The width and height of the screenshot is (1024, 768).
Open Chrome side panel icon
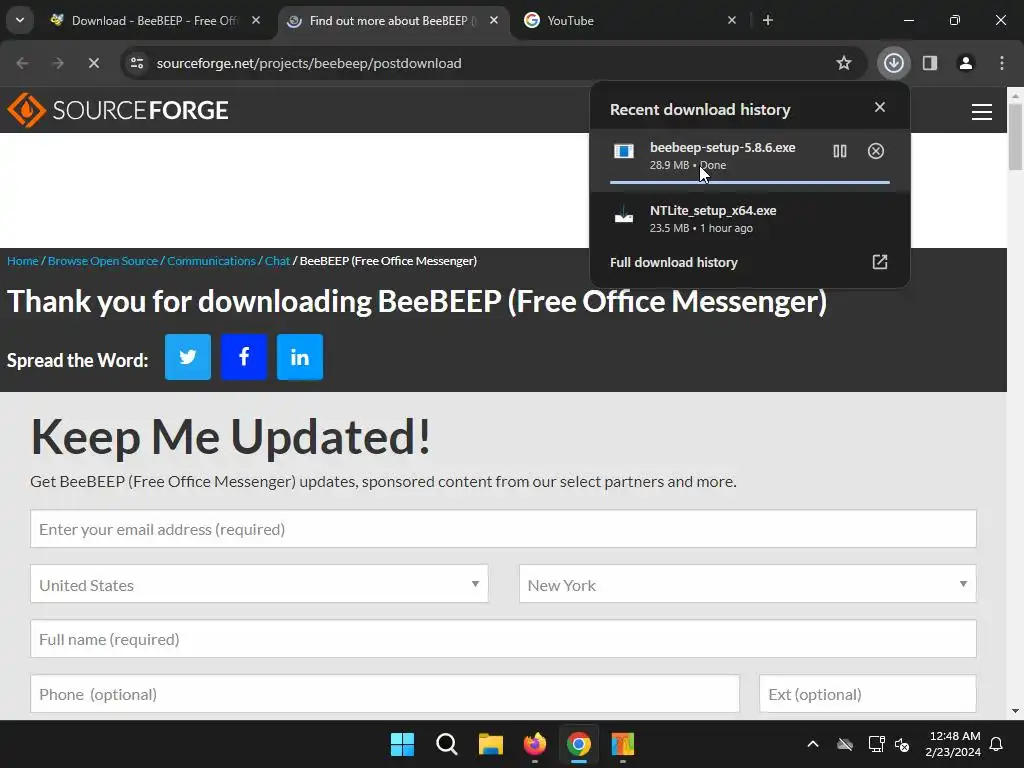pos(929,63)
